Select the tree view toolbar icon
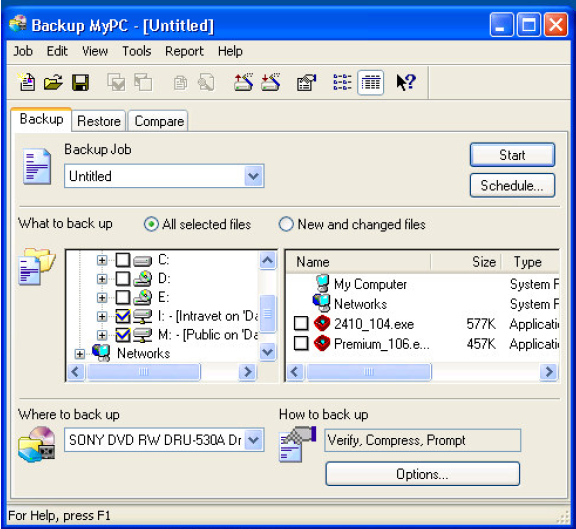This screenshot has width=576, height=529. [x=342, y=82]
